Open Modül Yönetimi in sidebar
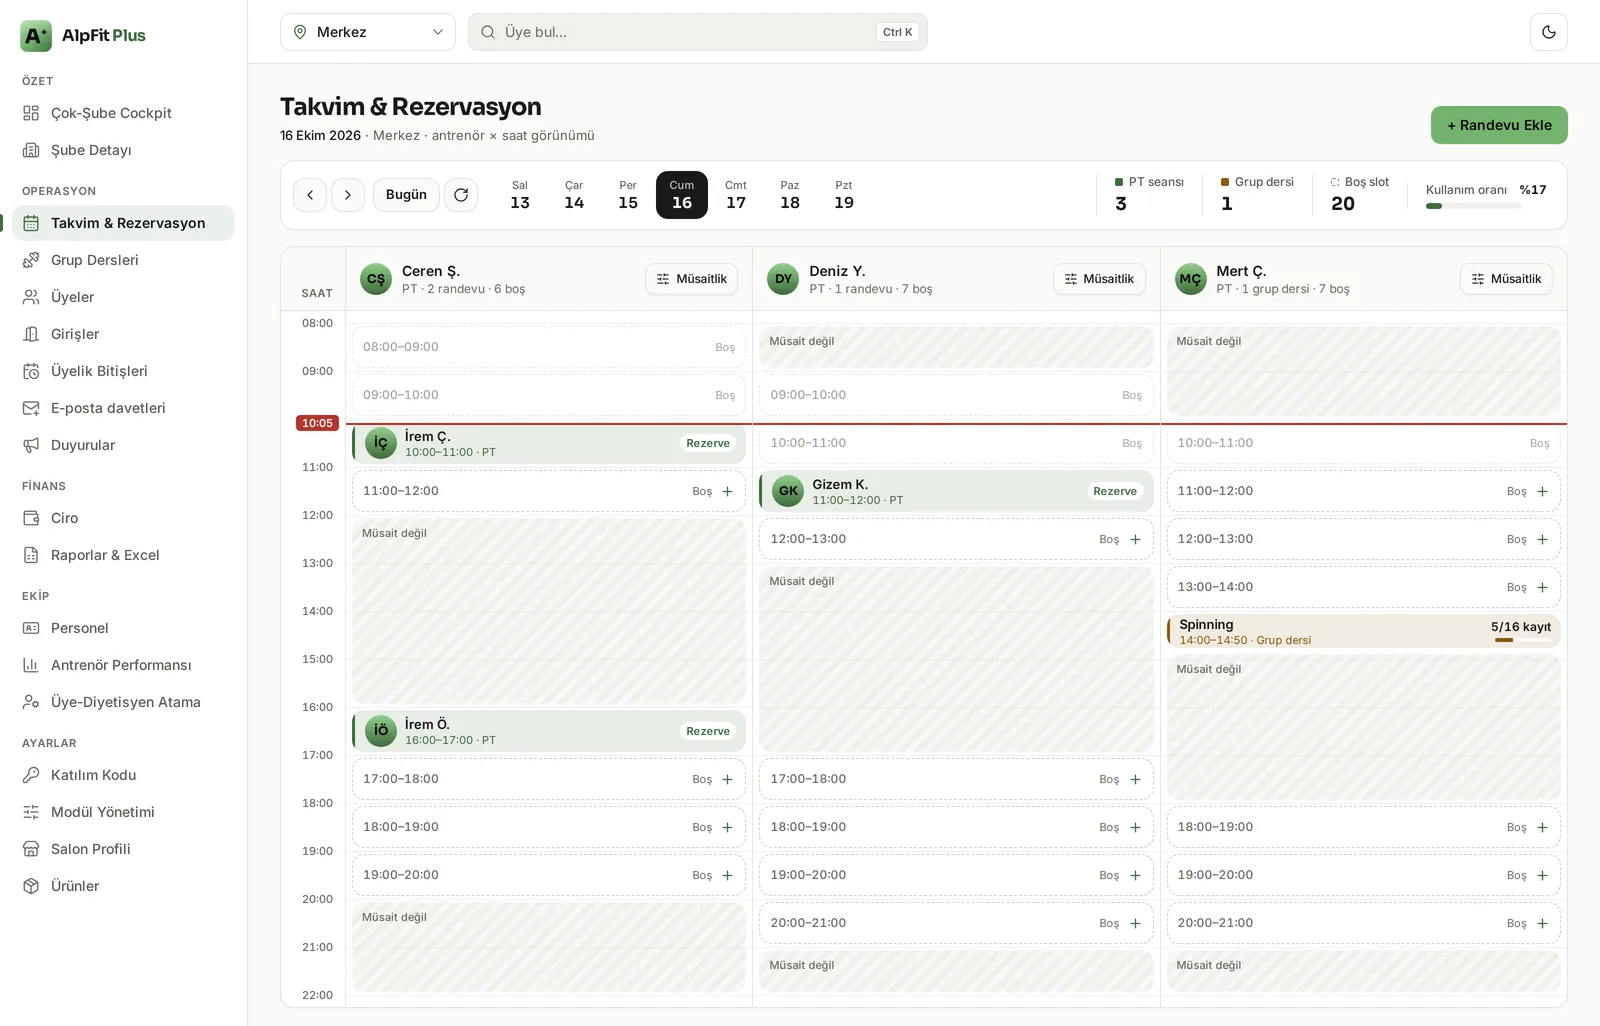 pyautogui.click(x=123, y=812)
